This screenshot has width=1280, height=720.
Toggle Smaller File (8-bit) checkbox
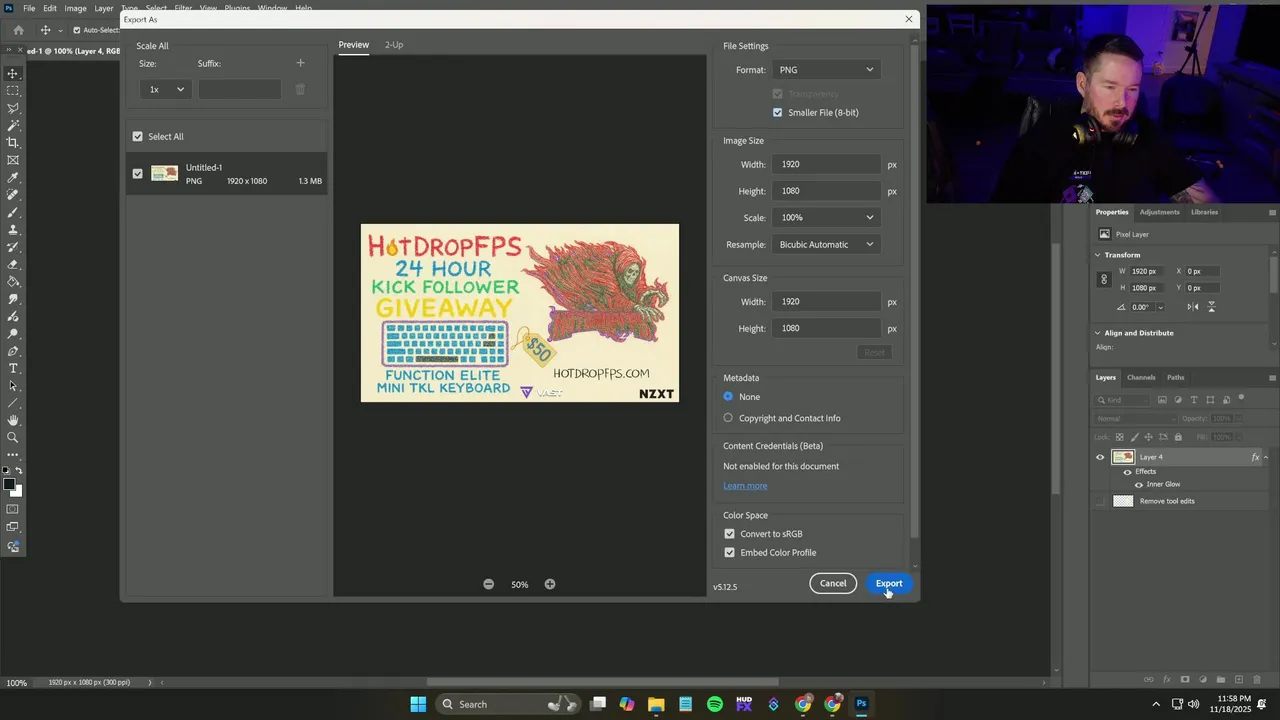[x=777, y=112]
